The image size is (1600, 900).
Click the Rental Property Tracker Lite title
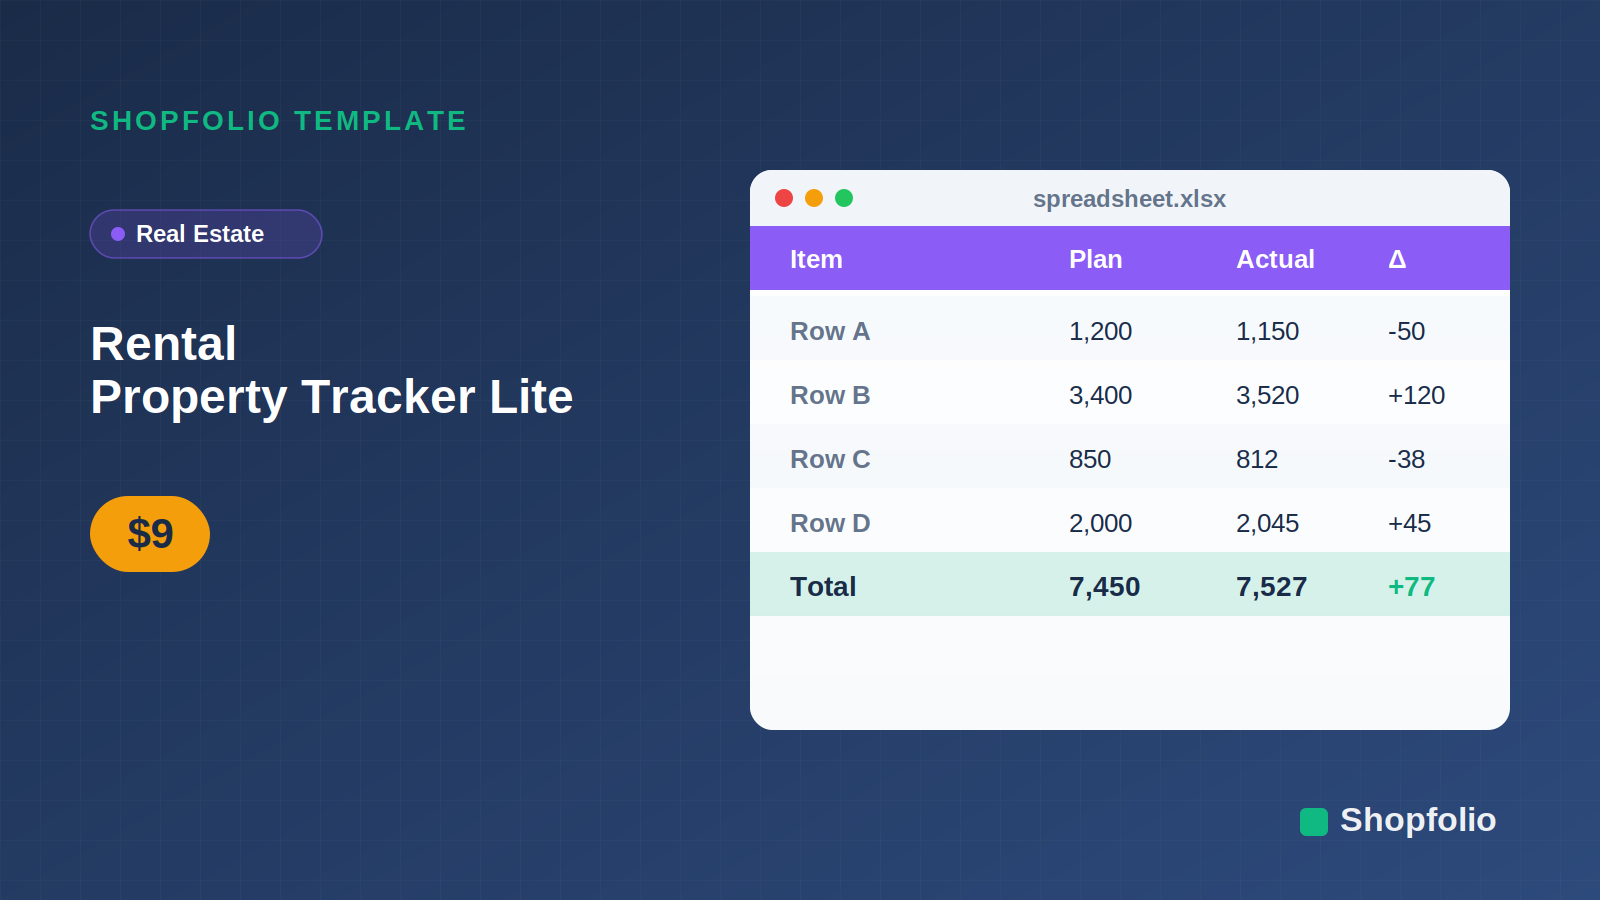[331, 370]
